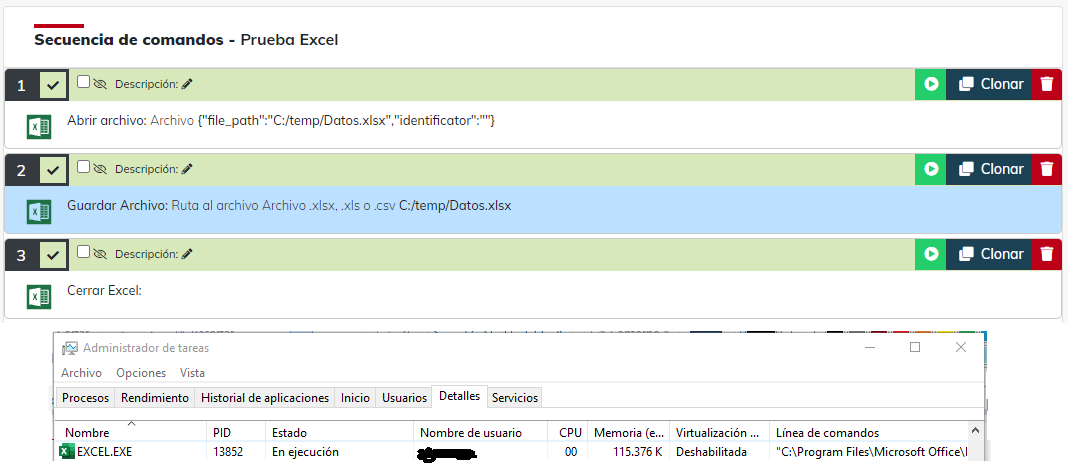
Task: Delete command 1 using the red trash icon
Action: click(1046, 85)
